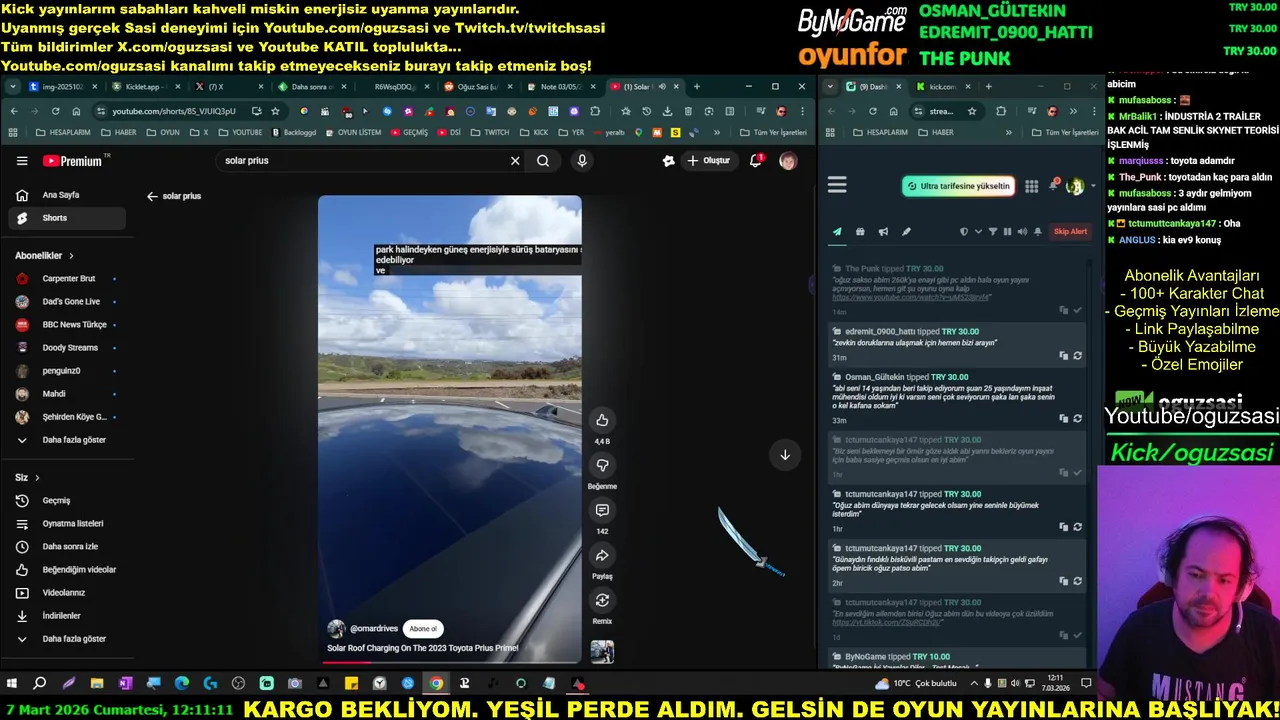
Task: Share the Short via Paylaş
Action: [x=602, y=555]
